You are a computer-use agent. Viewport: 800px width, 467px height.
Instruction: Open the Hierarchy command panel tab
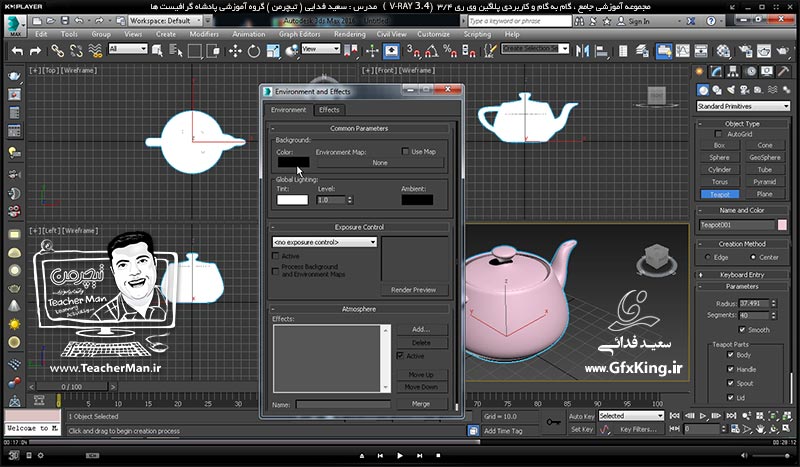tap(733, 71)
